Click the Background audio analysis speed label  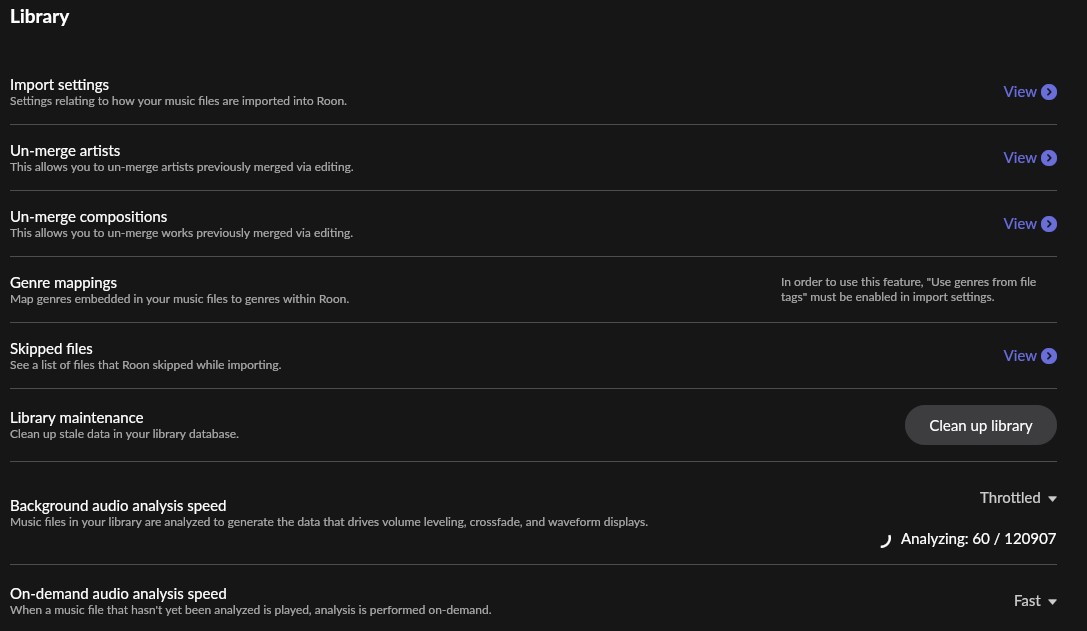pos(118,506)
